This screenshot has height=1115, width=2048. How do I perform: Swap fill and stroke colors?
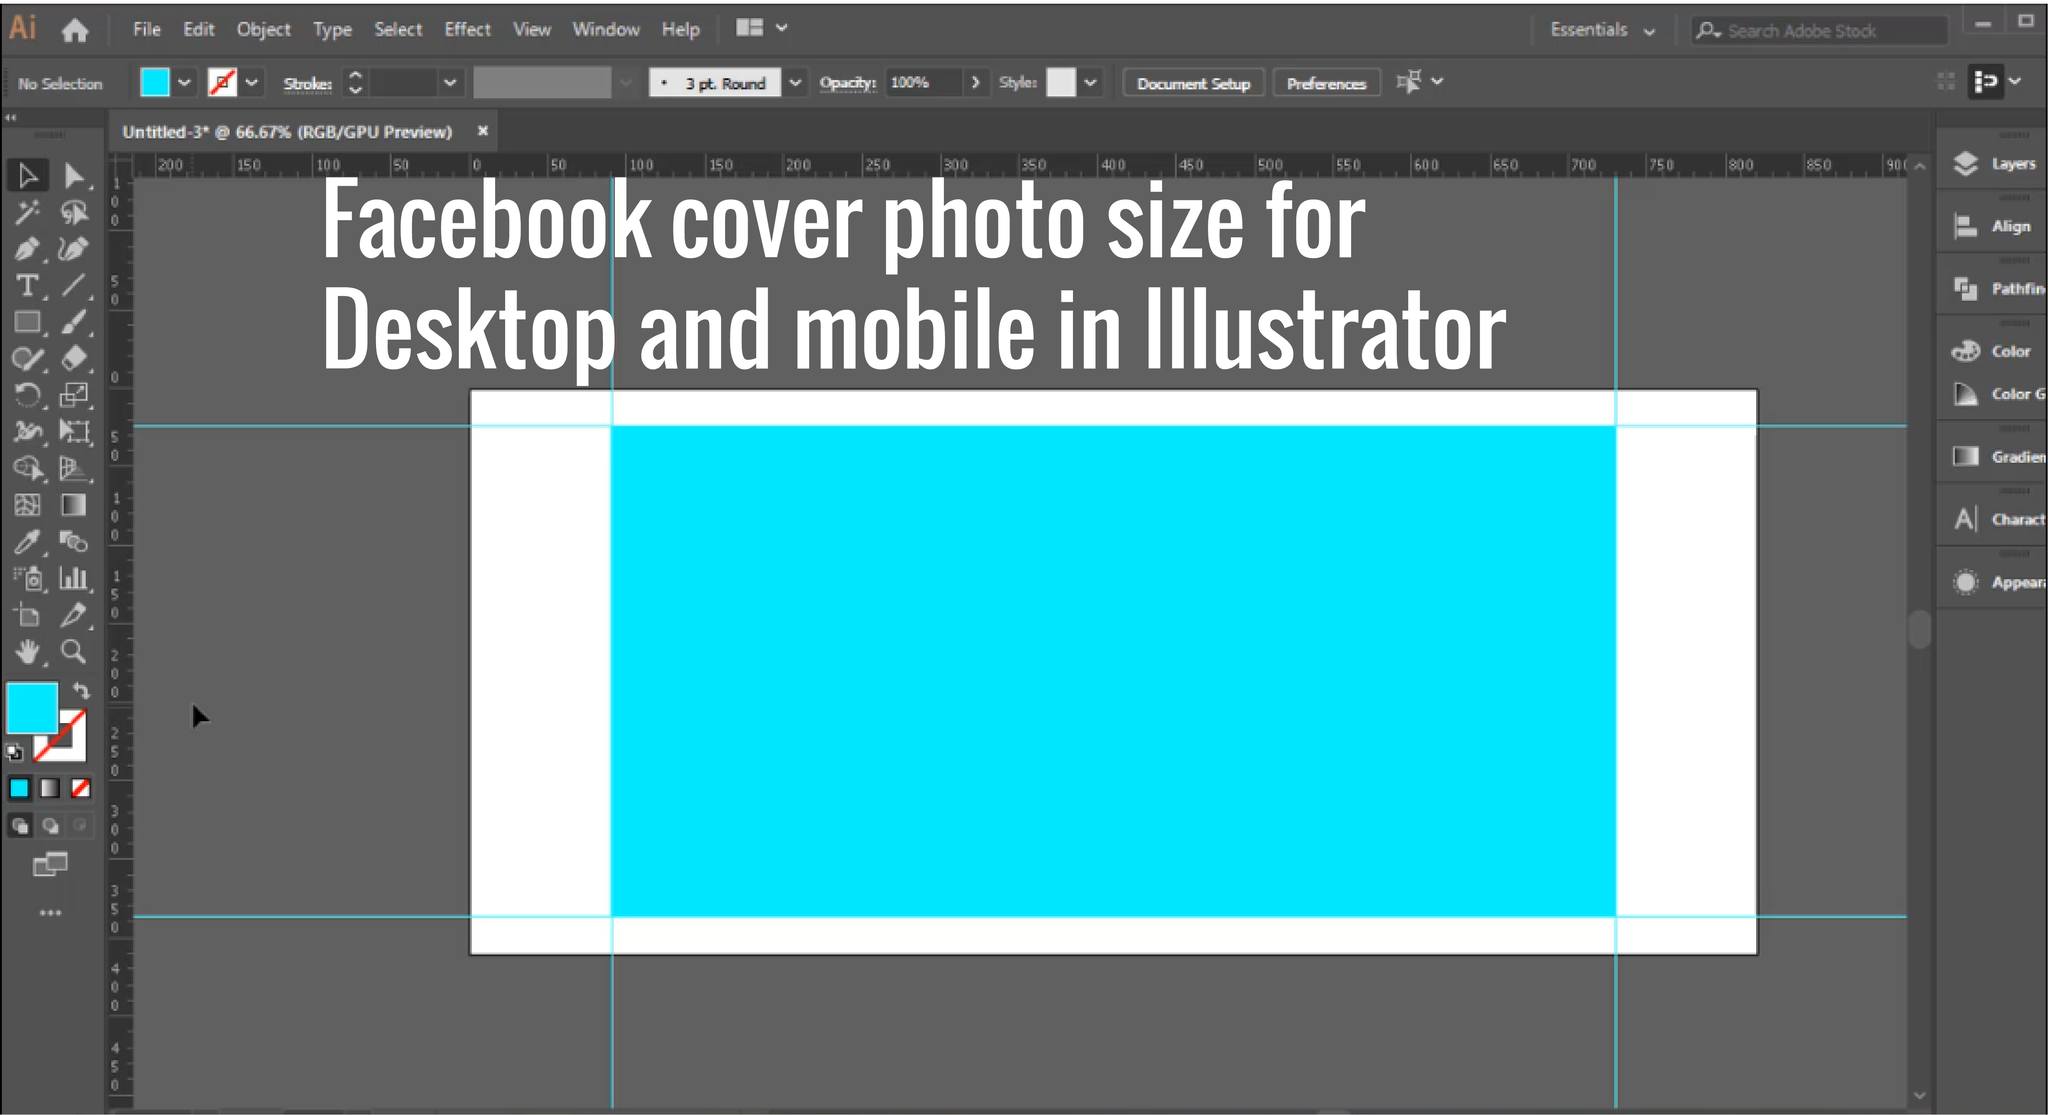81,690
